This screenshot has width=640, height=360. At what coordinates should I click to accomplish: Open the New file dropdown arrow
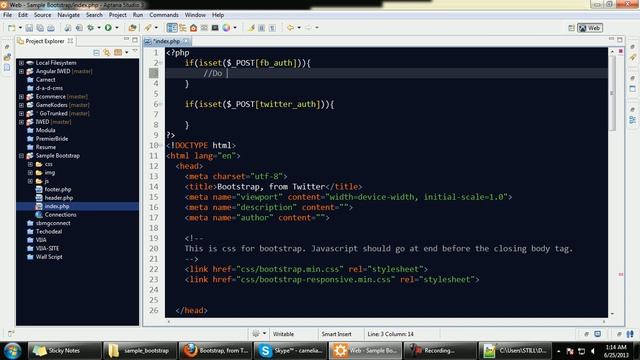(x=20, y=28)
